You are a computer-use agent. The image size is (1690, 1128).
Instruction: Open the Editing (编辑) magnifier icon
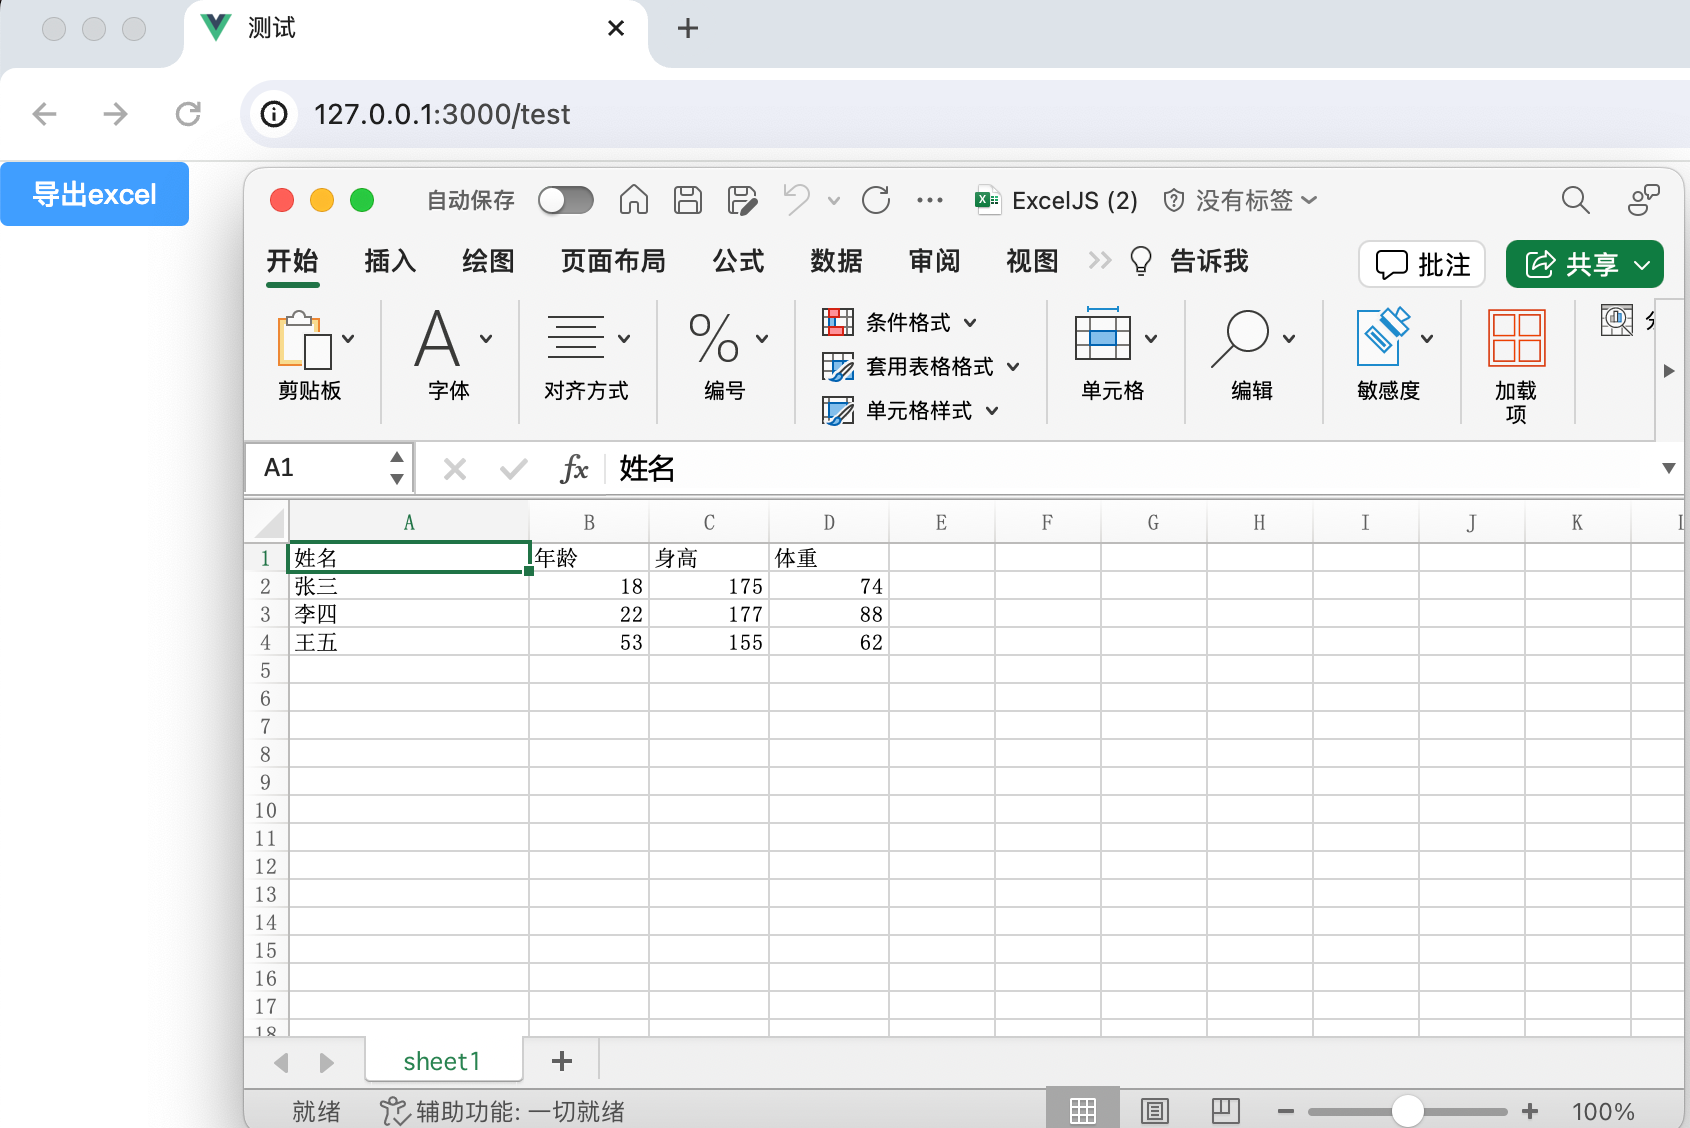pos(1240,338)
